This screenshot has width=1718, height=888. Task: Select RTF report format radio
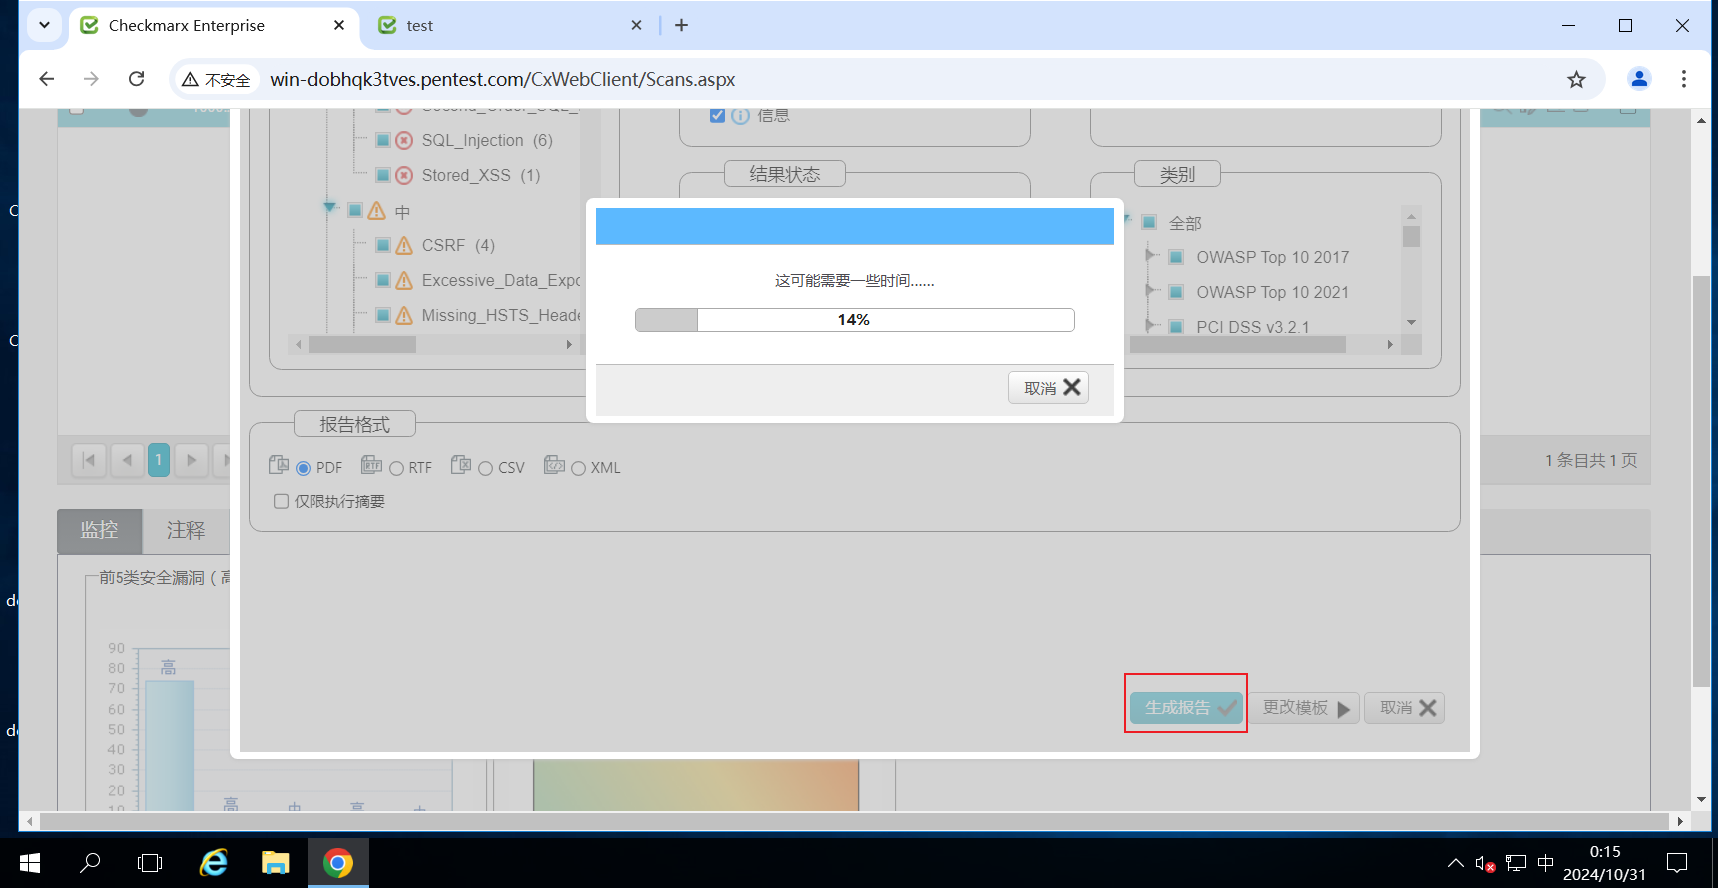coord(396,468)
